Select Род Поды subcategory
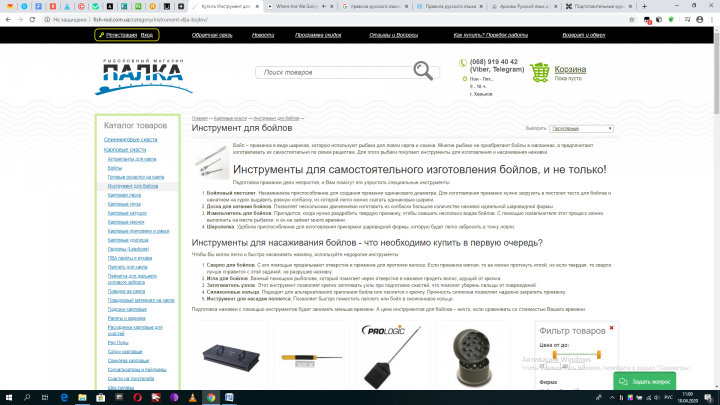Viewport: 720px width, 405px height. coord(118,343)
